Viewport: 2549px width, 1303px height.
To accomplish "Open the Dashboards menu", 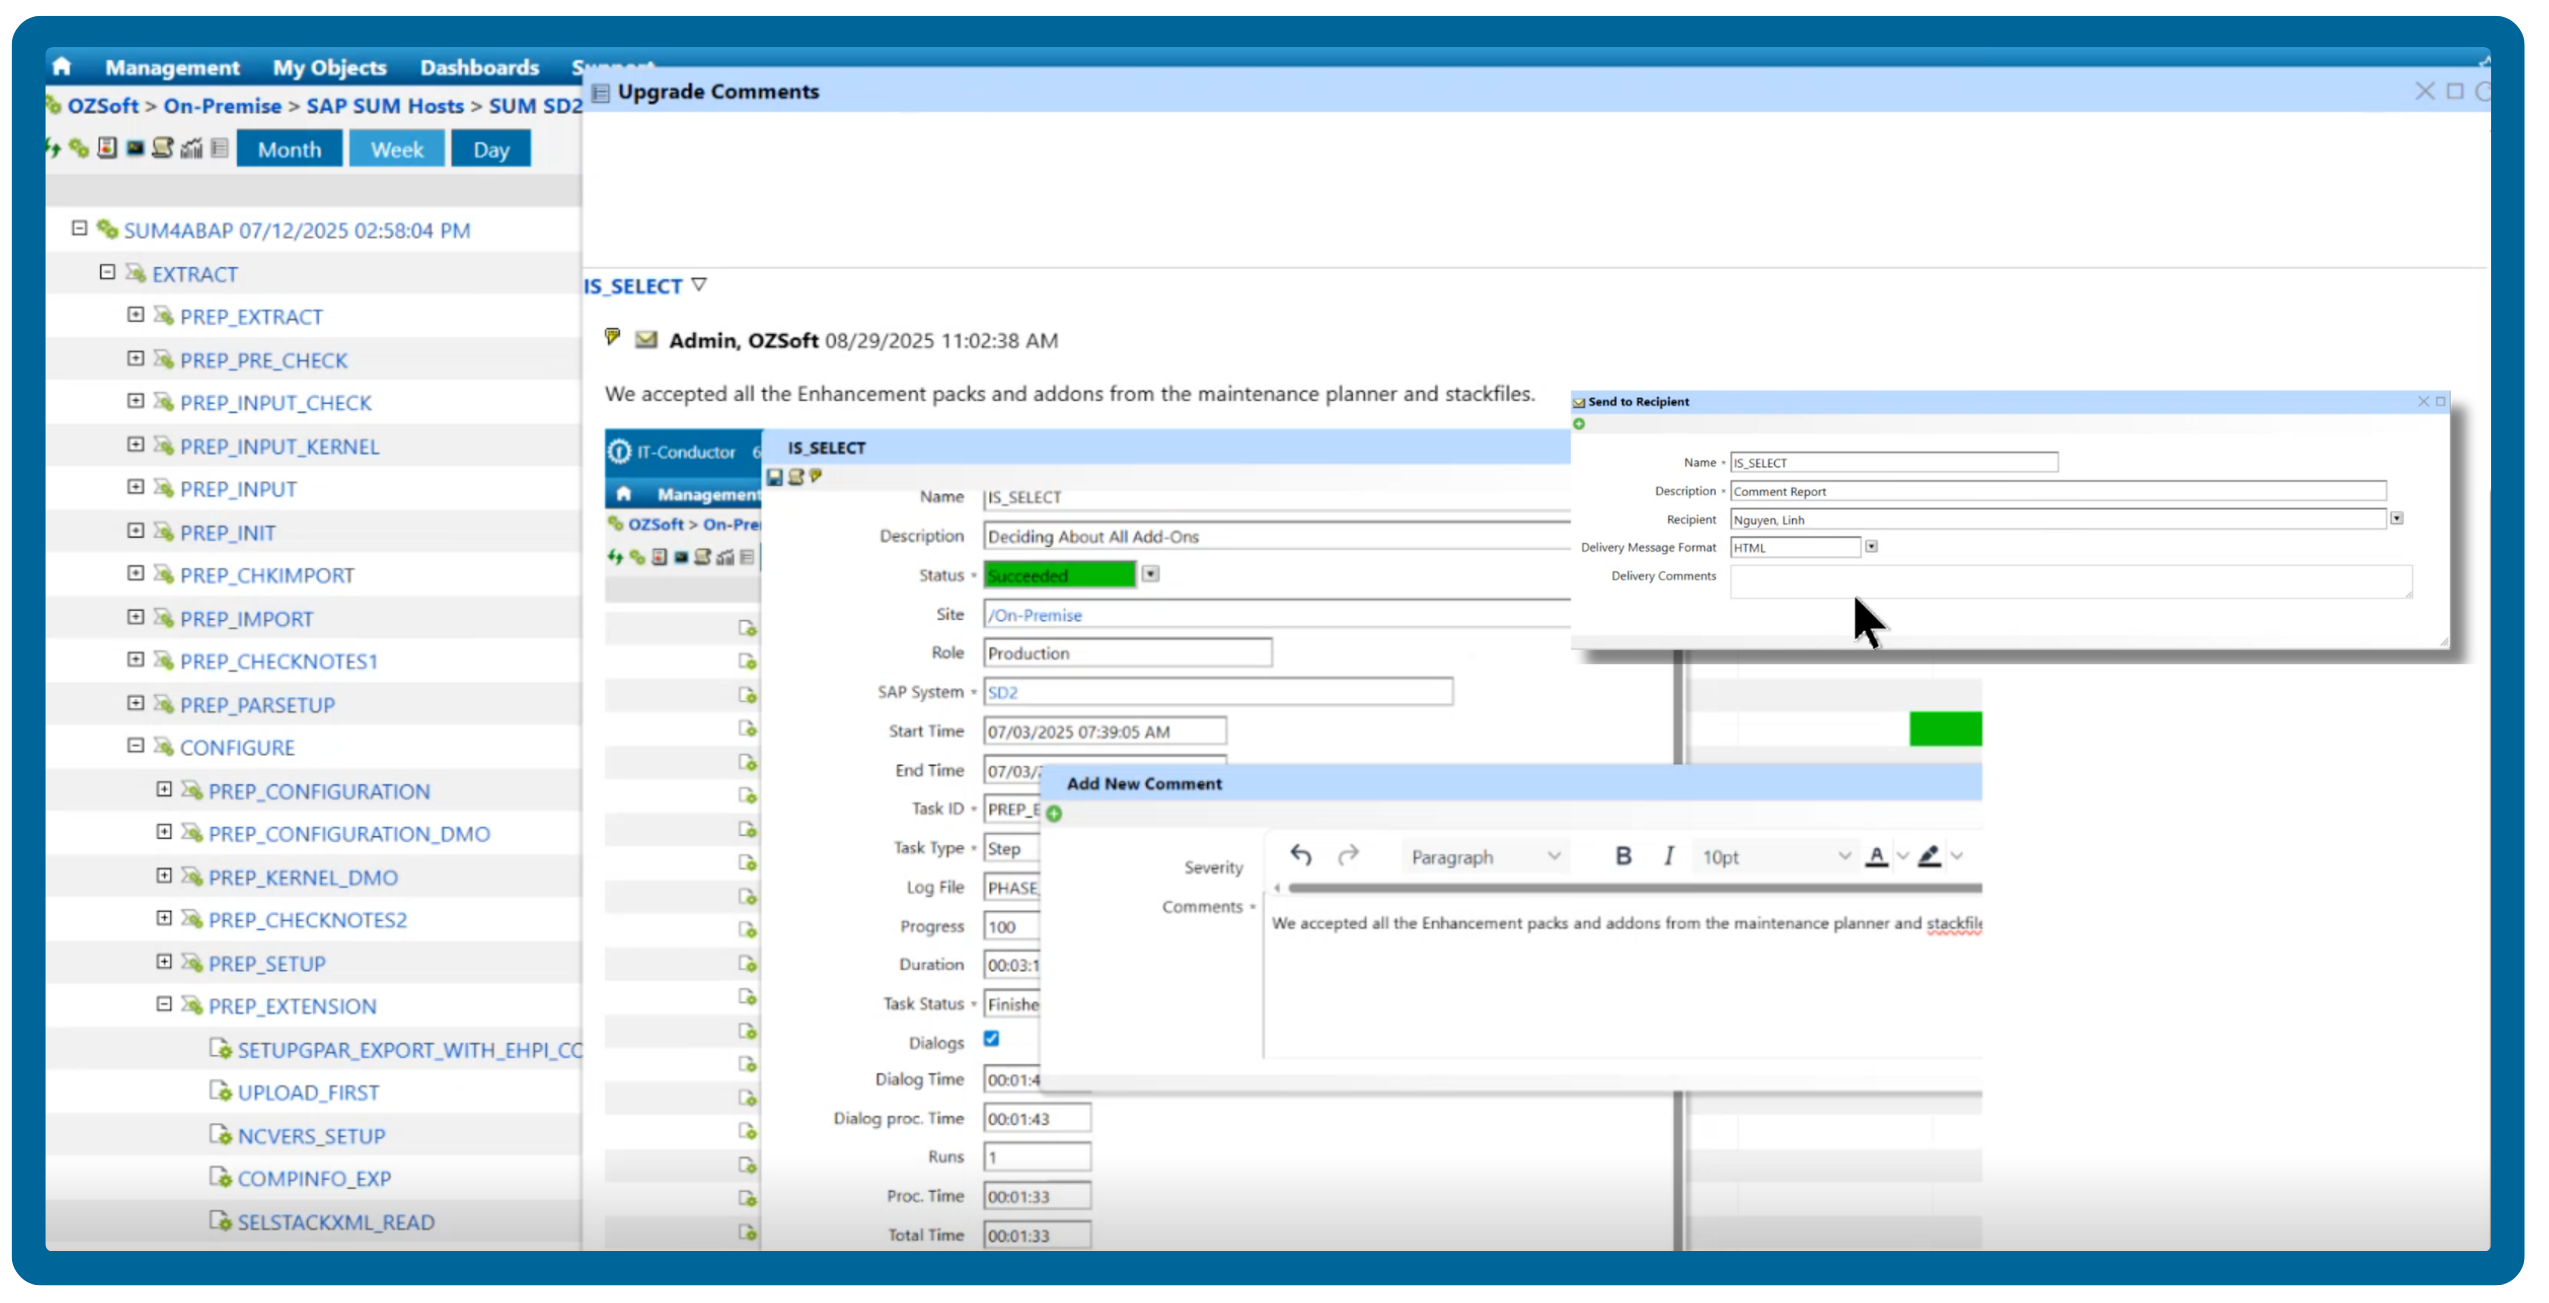I will [x=479, y=68].
